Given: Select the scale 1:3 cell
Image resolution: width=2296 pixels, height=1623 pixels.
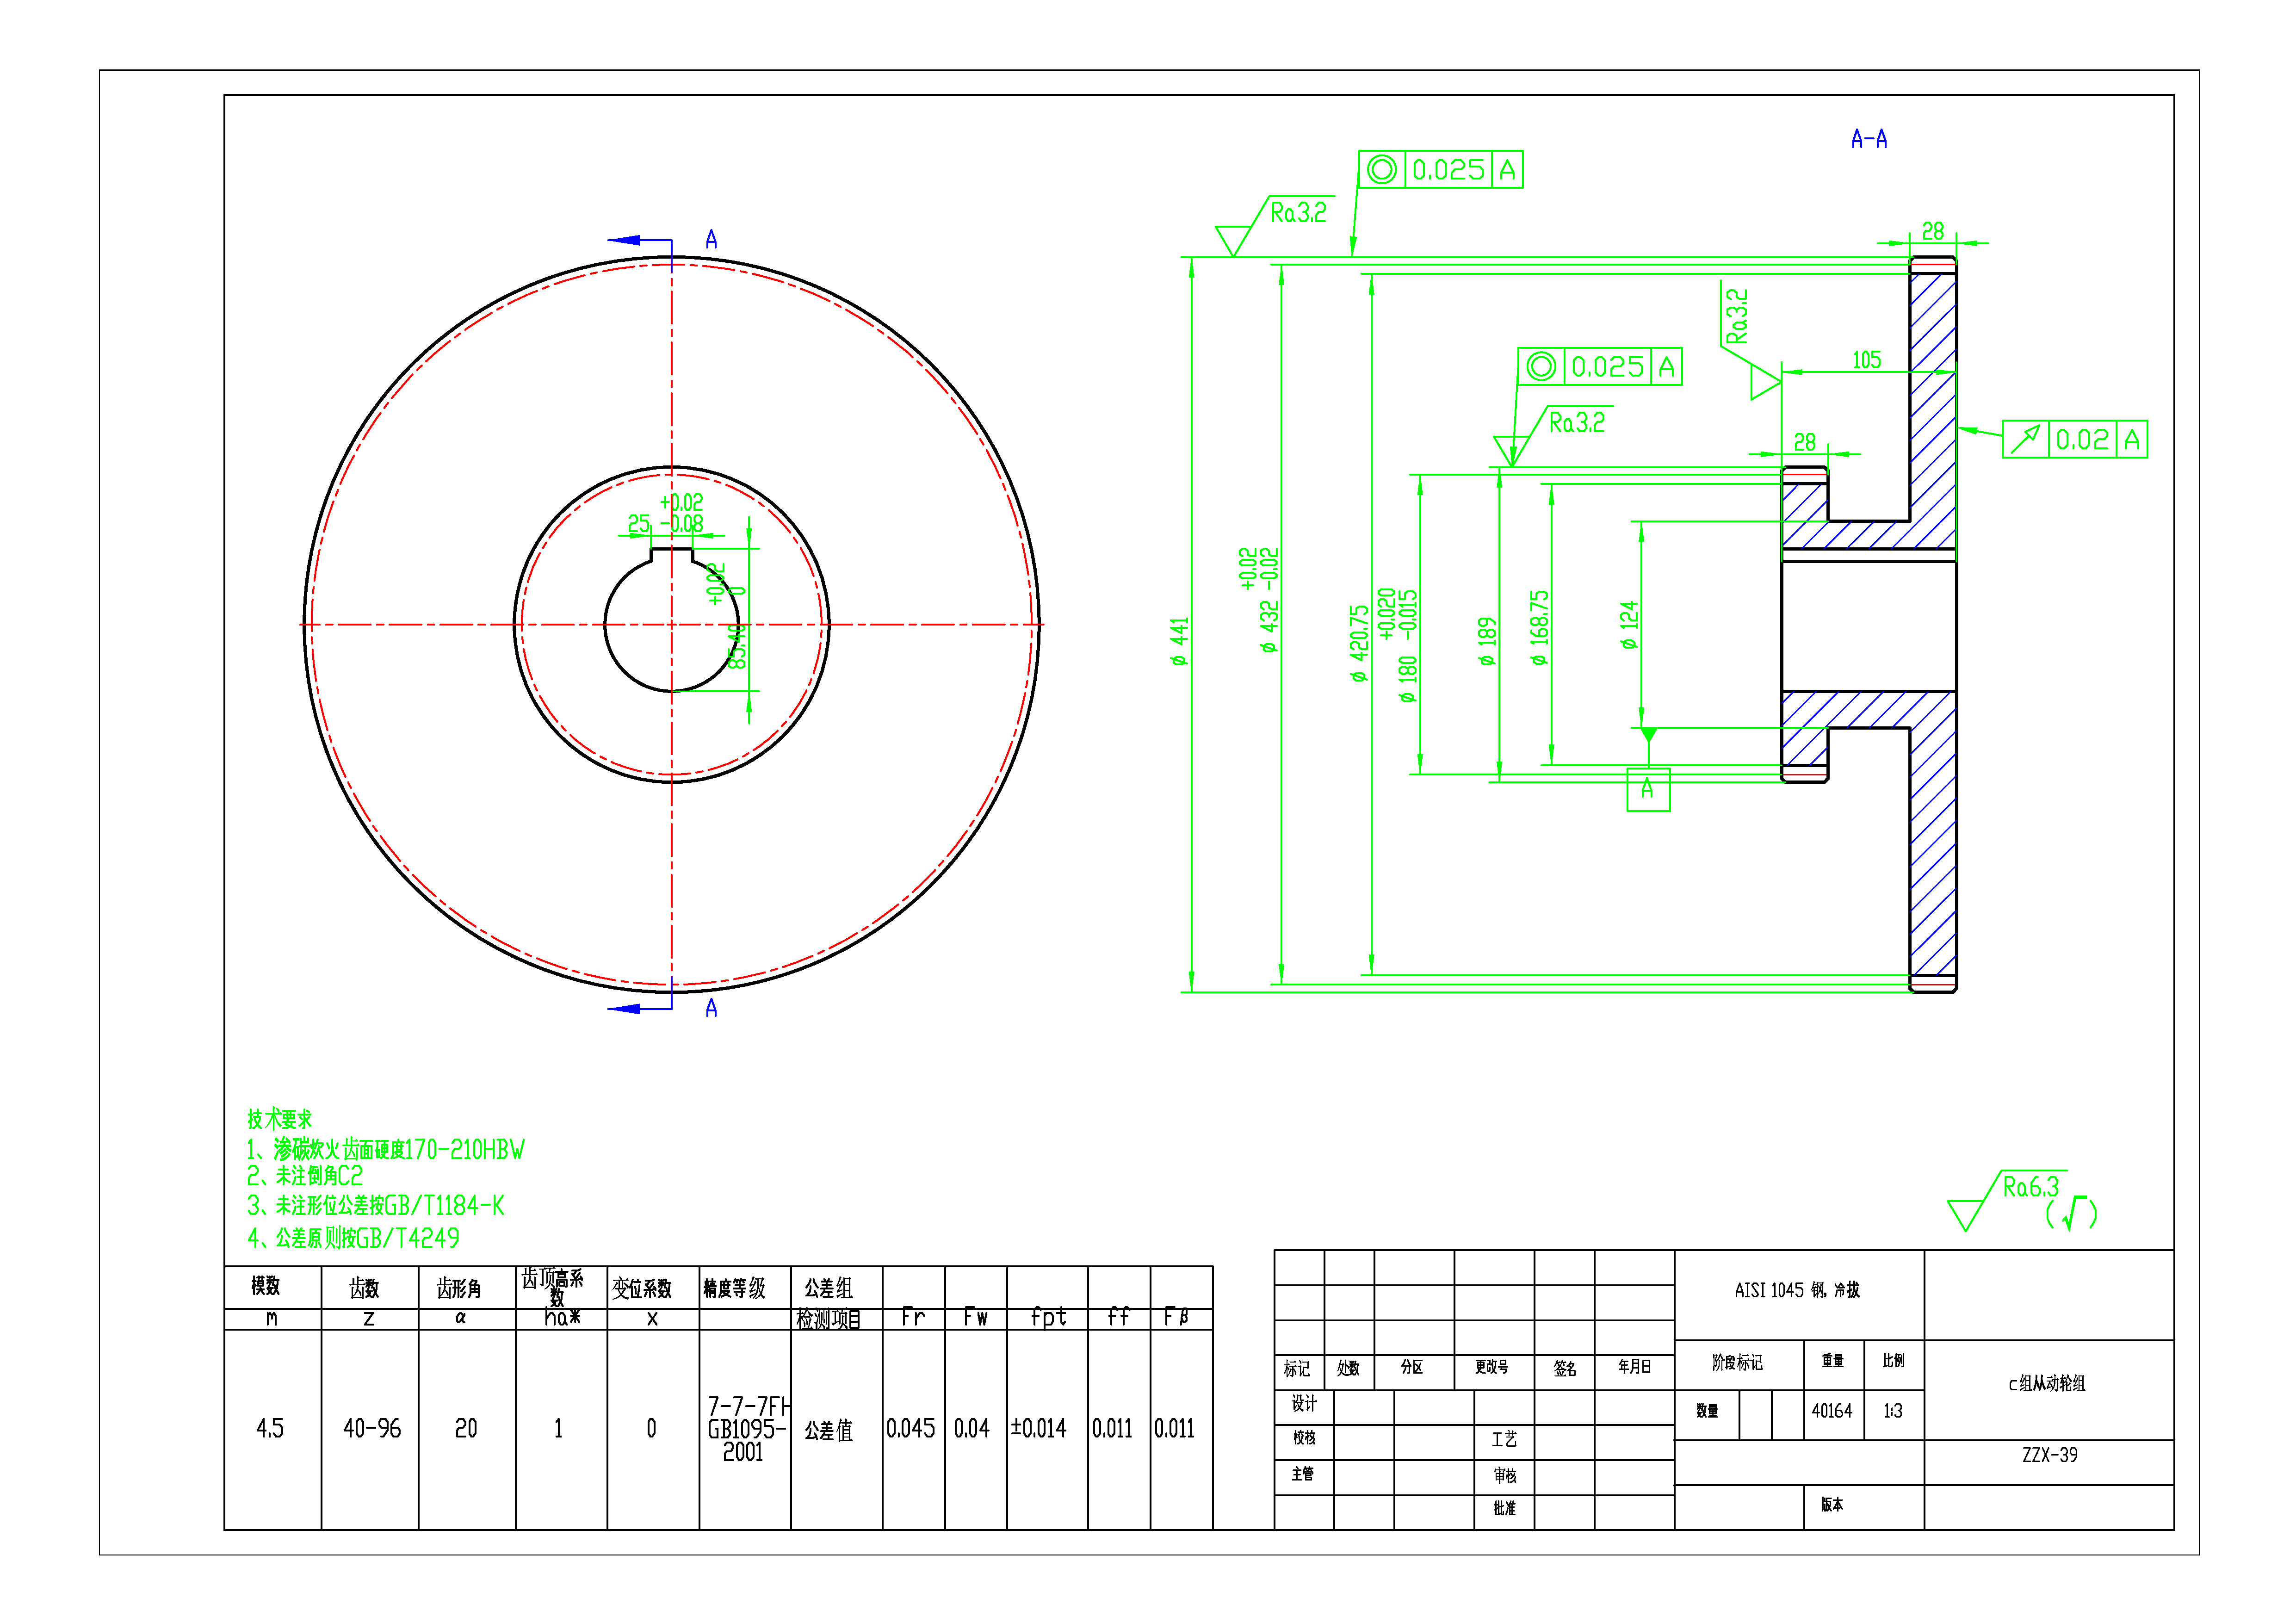Looking at the screenshot, I should click(x=1892, y=1411).
